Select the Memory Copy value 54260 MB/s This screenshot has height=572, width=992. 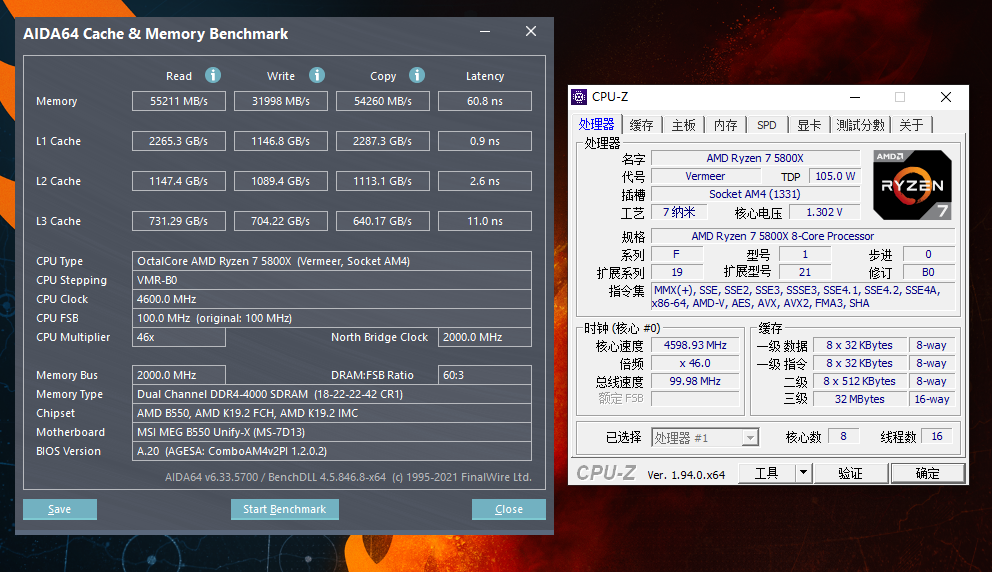383,101
